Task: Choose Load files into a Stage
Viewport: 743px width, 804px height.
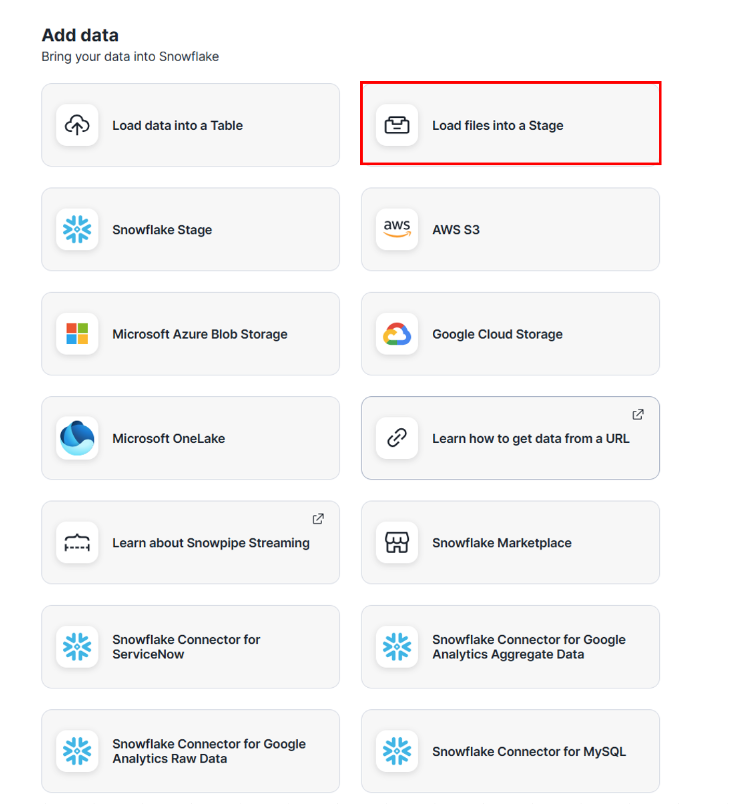Action: pyautogui.click(x=510, y=125)
